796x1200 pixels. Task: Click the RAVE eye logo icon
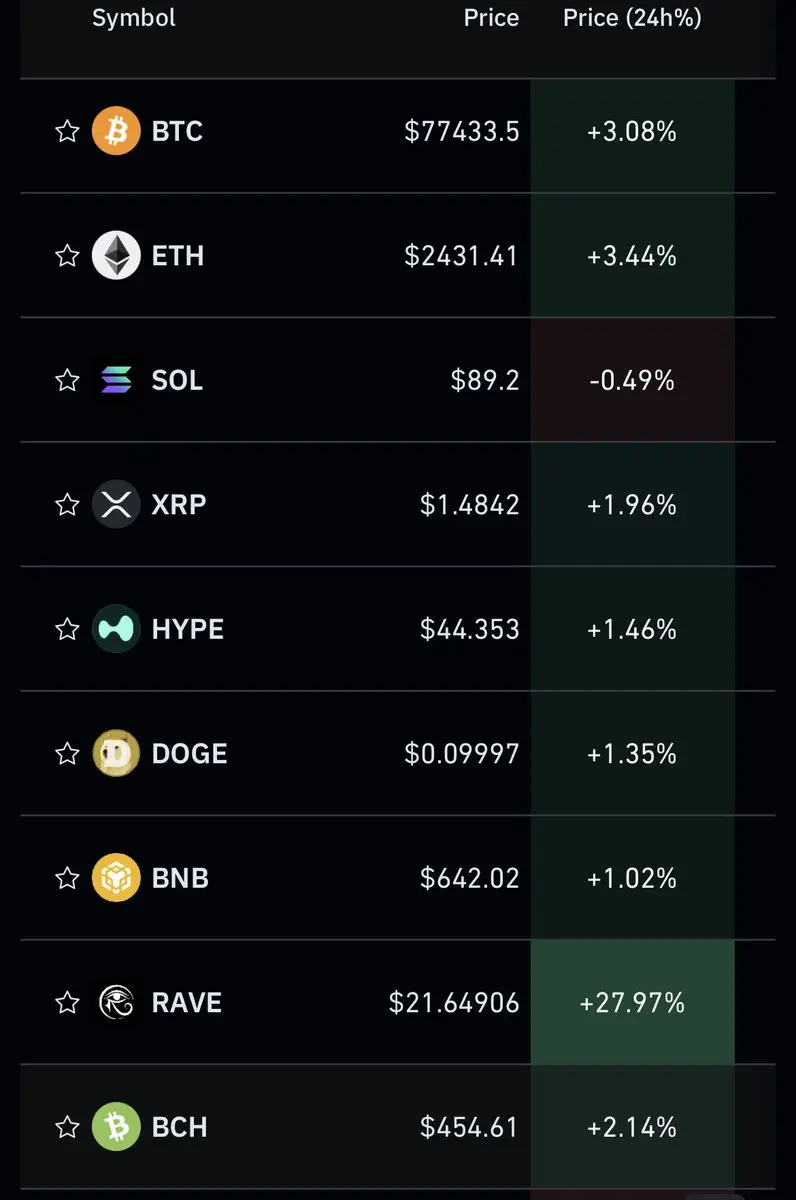(116, 1002)
